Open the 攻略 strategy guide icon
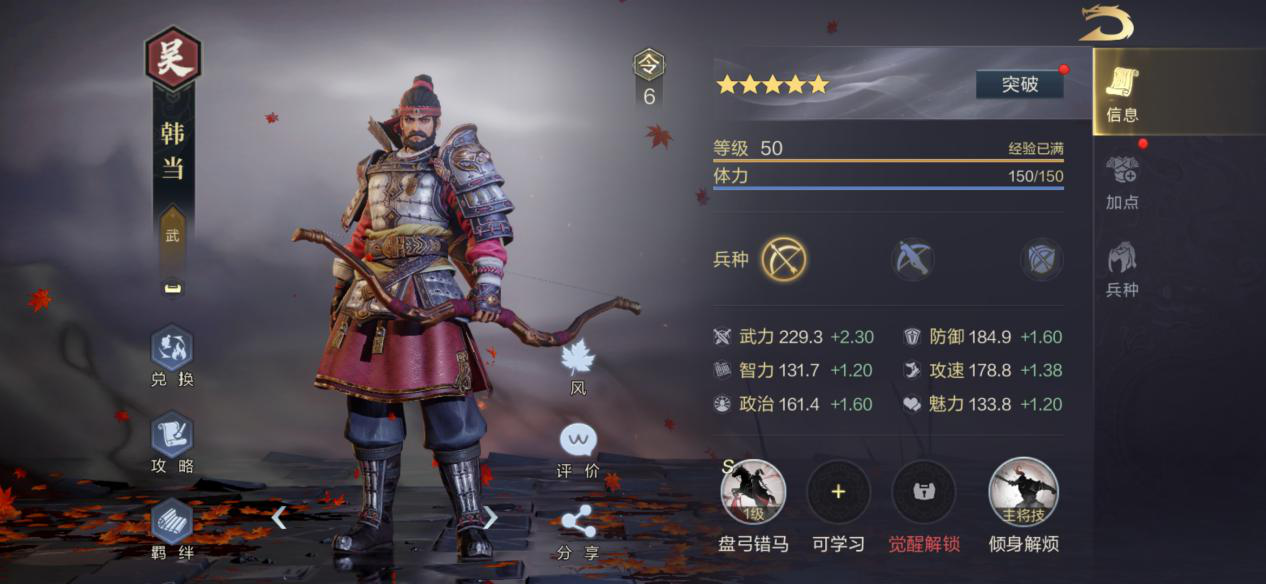Viewport: 1266px width, 584px height. (x=172, y=434)
